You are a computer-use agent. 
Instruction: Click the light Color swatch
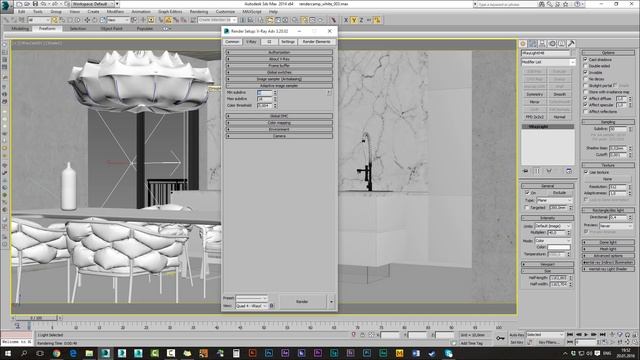(559, 247)
